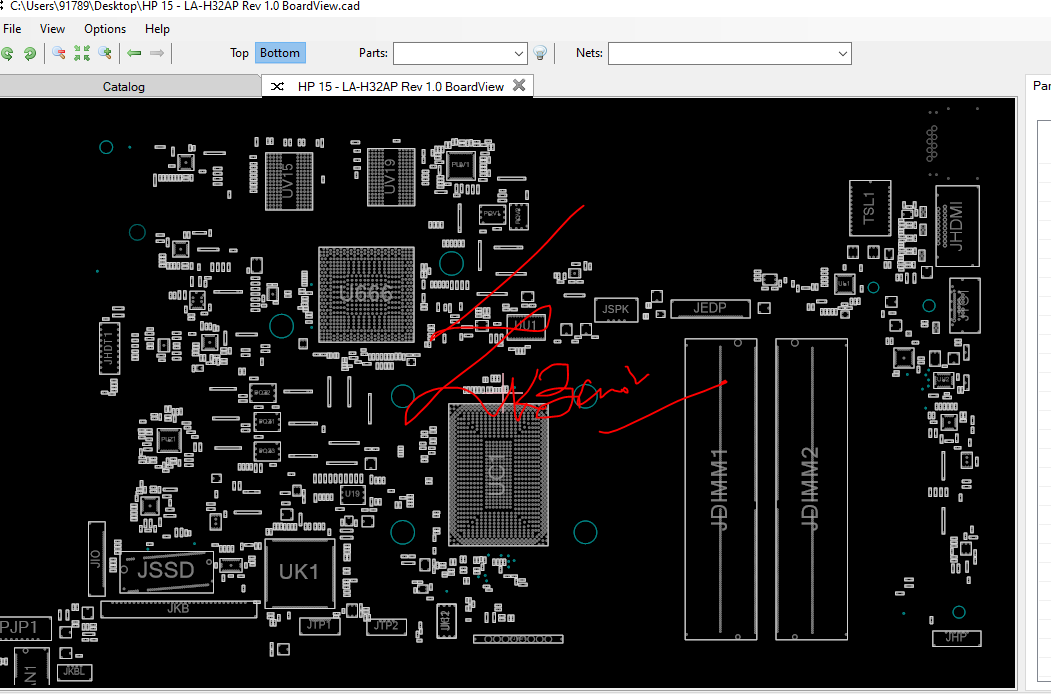Switch to Top board side

coord(239,53)
